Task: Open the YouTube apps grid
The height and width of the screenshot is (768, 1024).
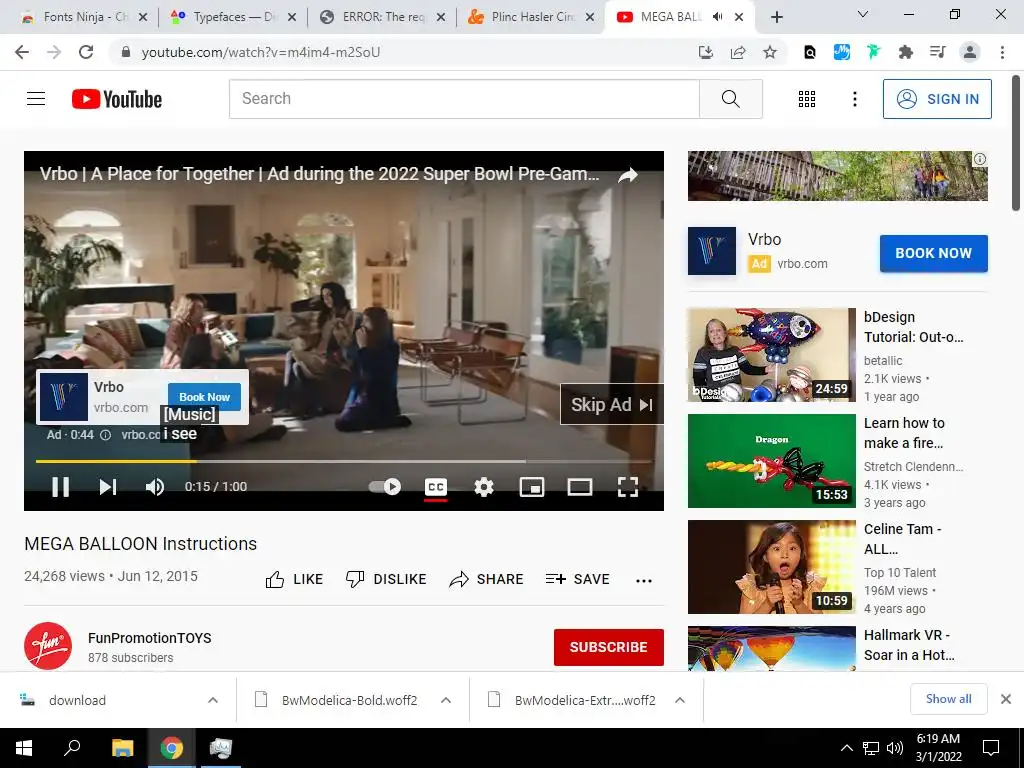Action: click(807, 99)
